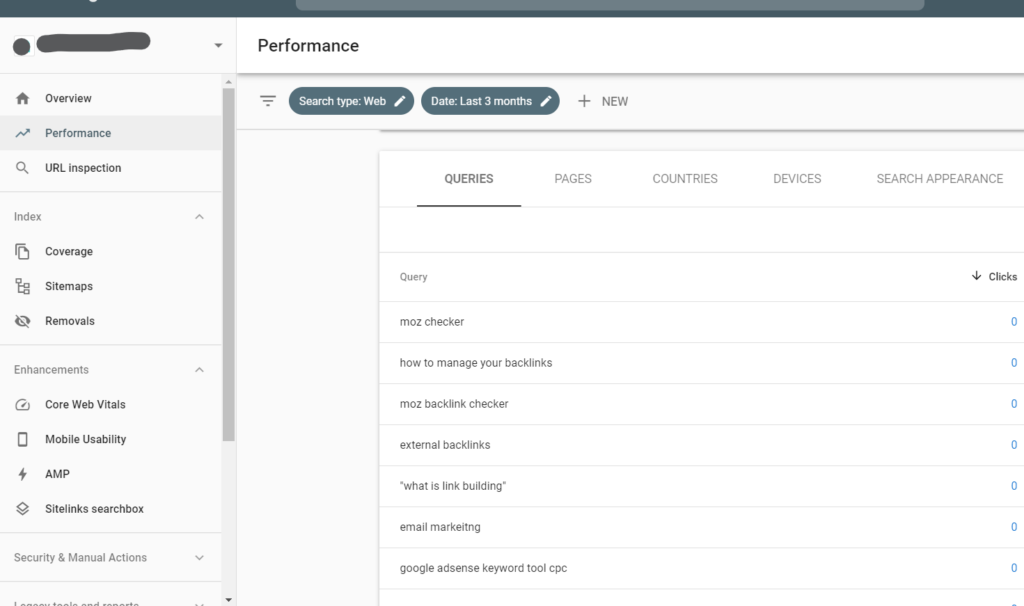Collapse the Enhancements section
The image size is (1024, 606).
coord(199,369)
